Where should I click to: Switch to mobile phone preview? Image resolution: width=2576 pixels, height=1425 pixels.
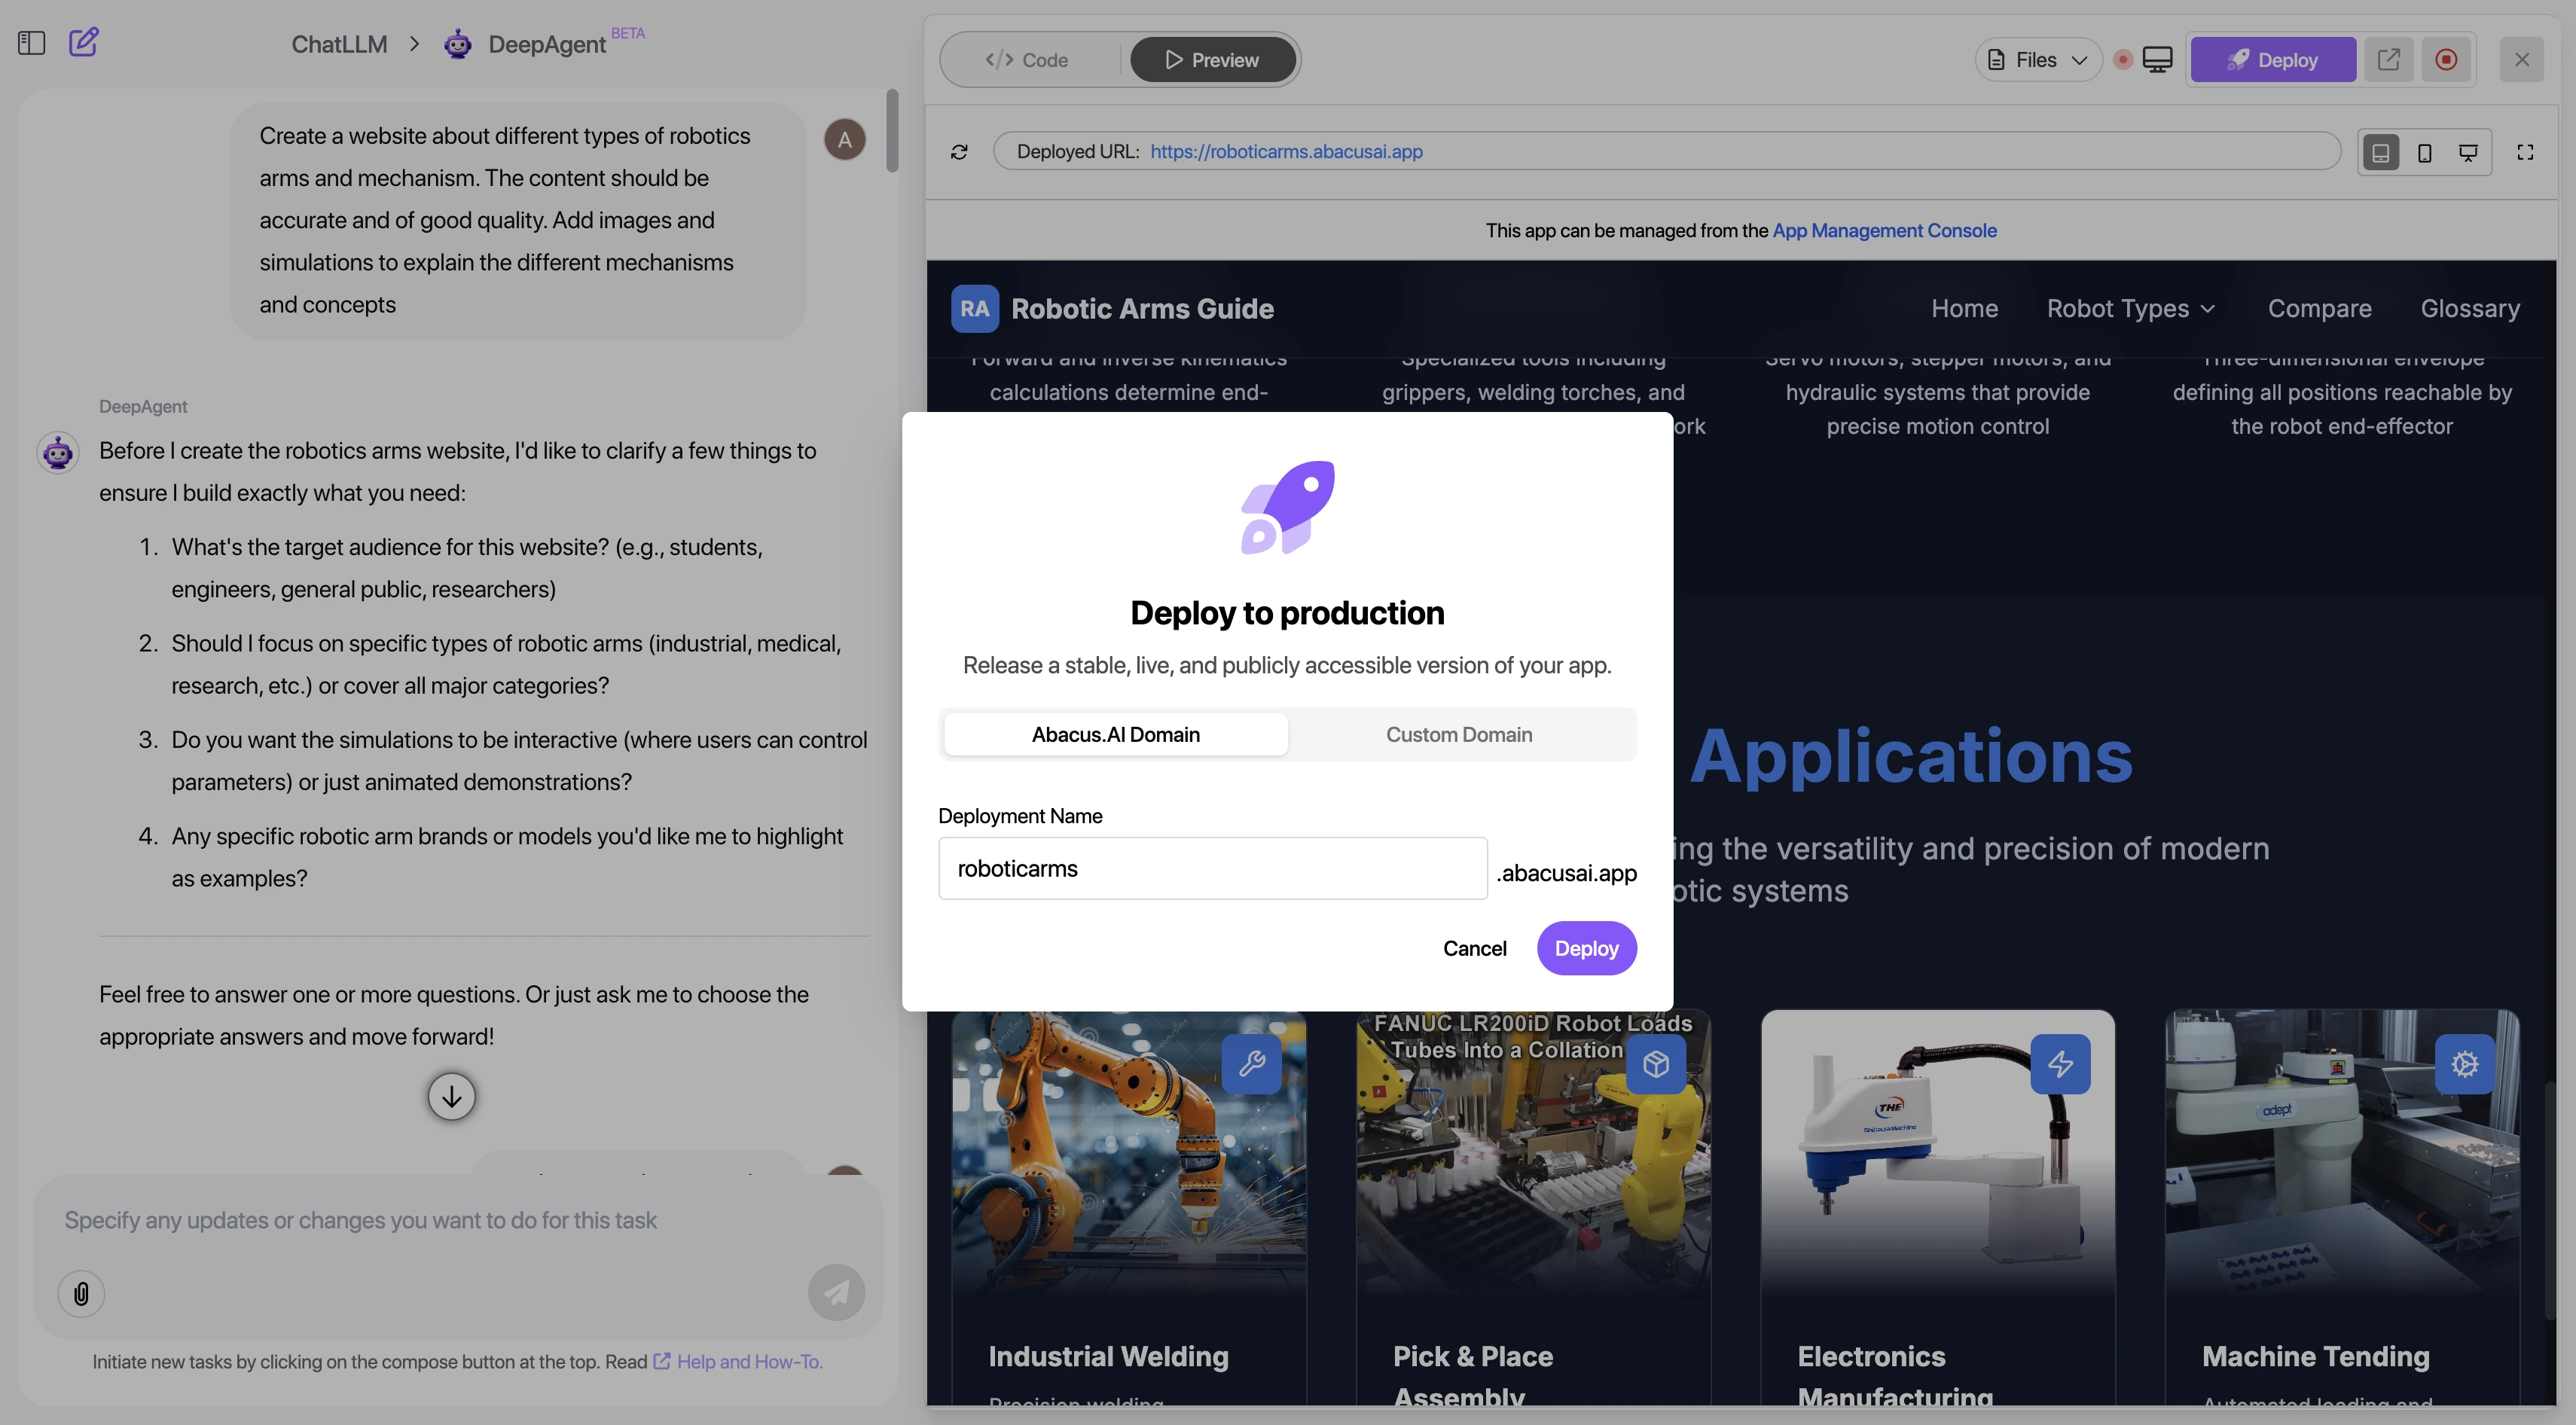click(x=2424, y=152)
